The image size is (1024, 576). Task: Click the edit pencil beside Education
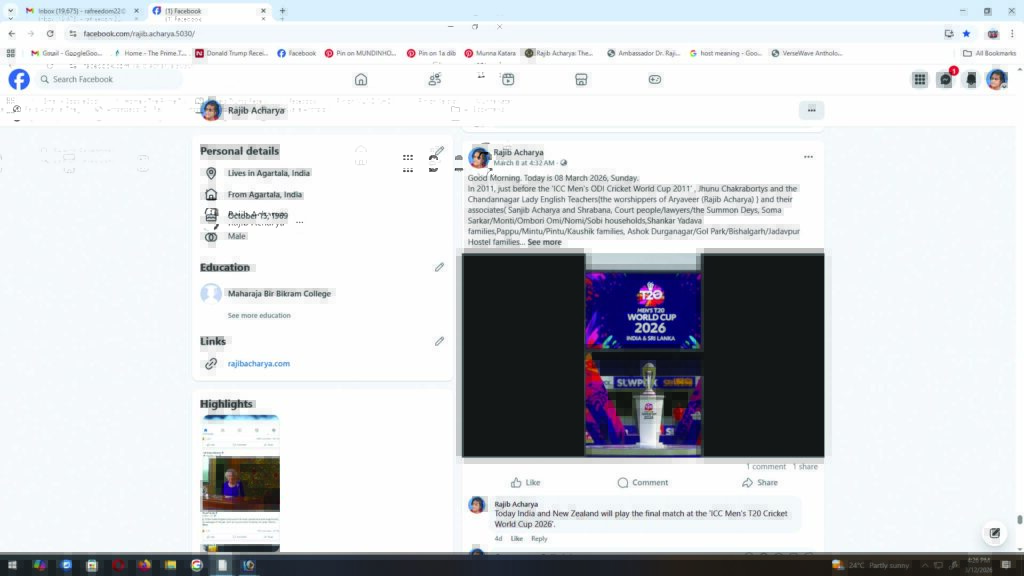pos(439,267)
